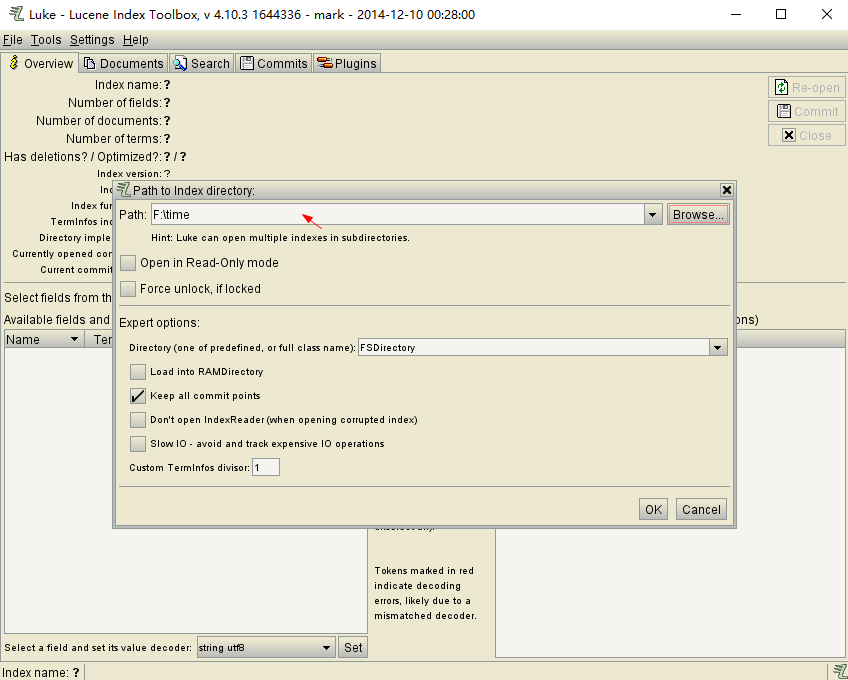Click the Commit button
This screenshot has height=680, width=848.
point(806,111)
